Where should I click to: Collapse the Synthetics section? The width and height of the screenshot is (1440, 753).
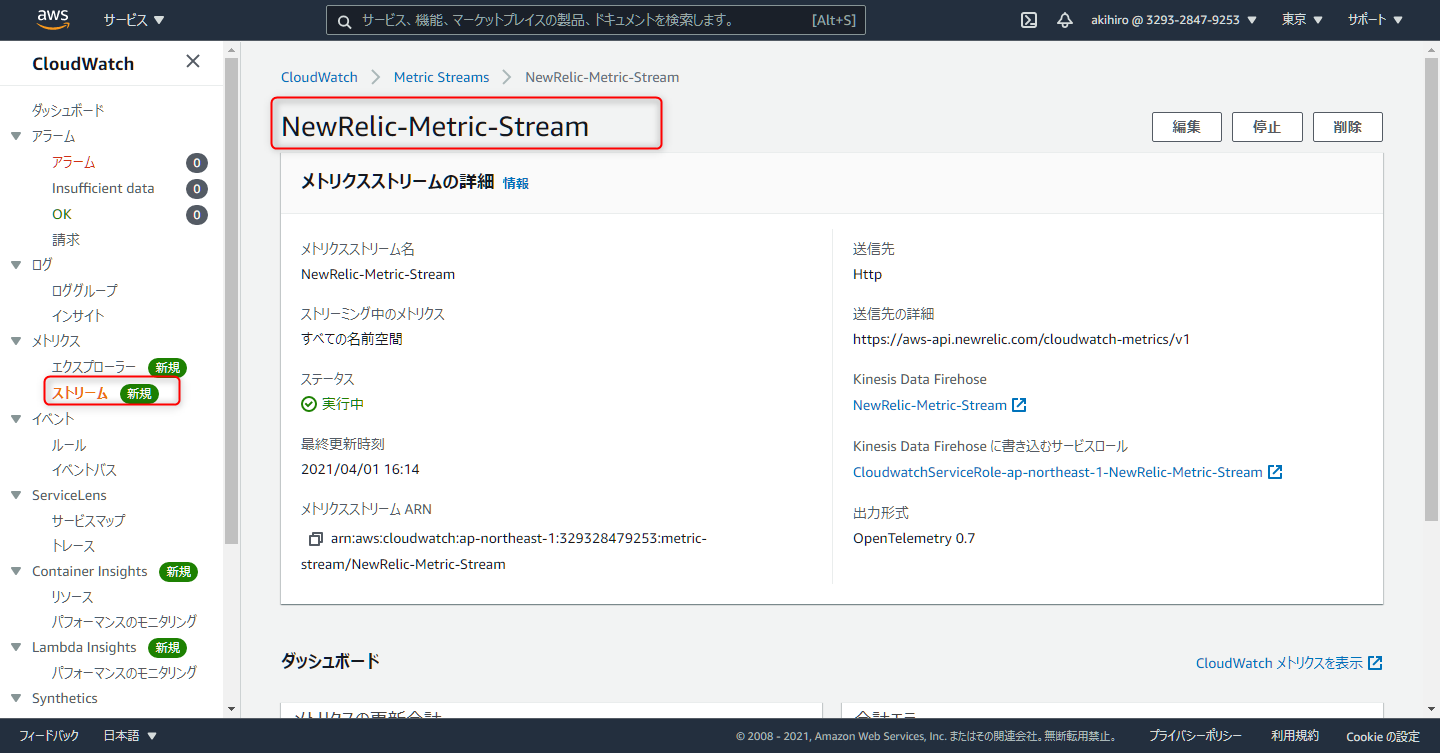[16, 698]
